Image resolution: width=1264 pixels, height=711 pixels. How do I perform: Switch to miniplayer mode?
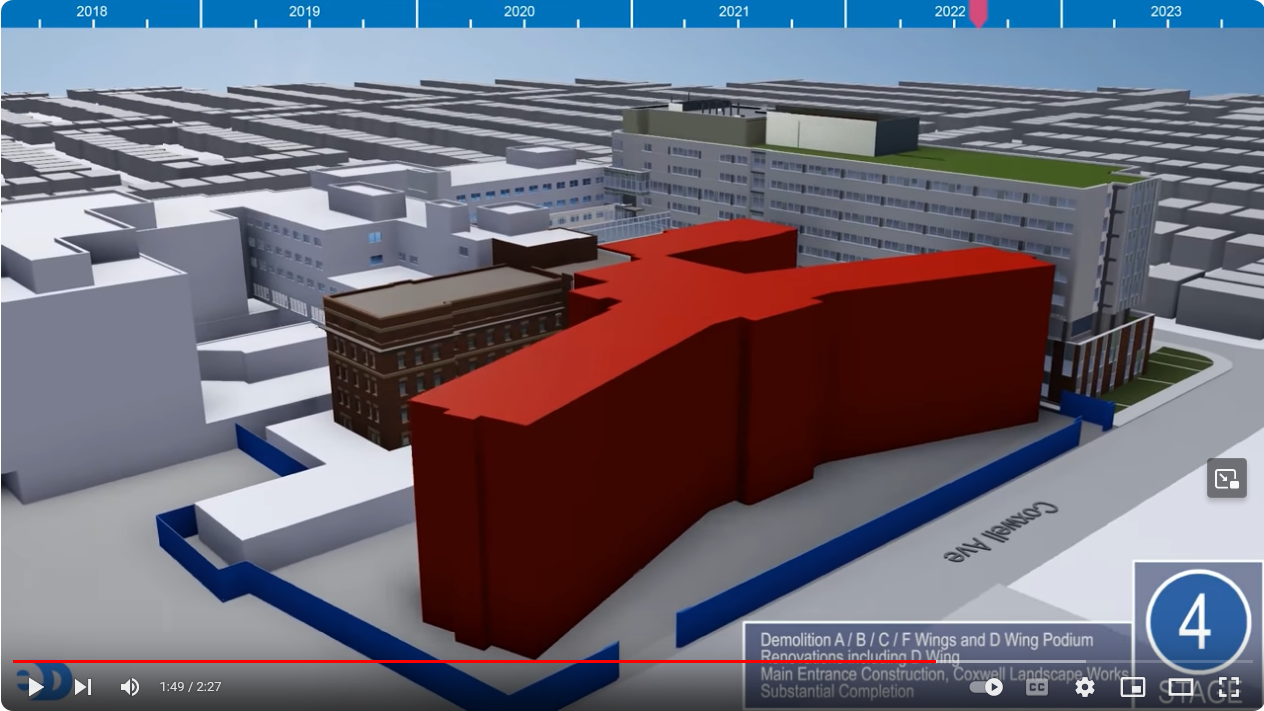click(x=1133, y=687)
